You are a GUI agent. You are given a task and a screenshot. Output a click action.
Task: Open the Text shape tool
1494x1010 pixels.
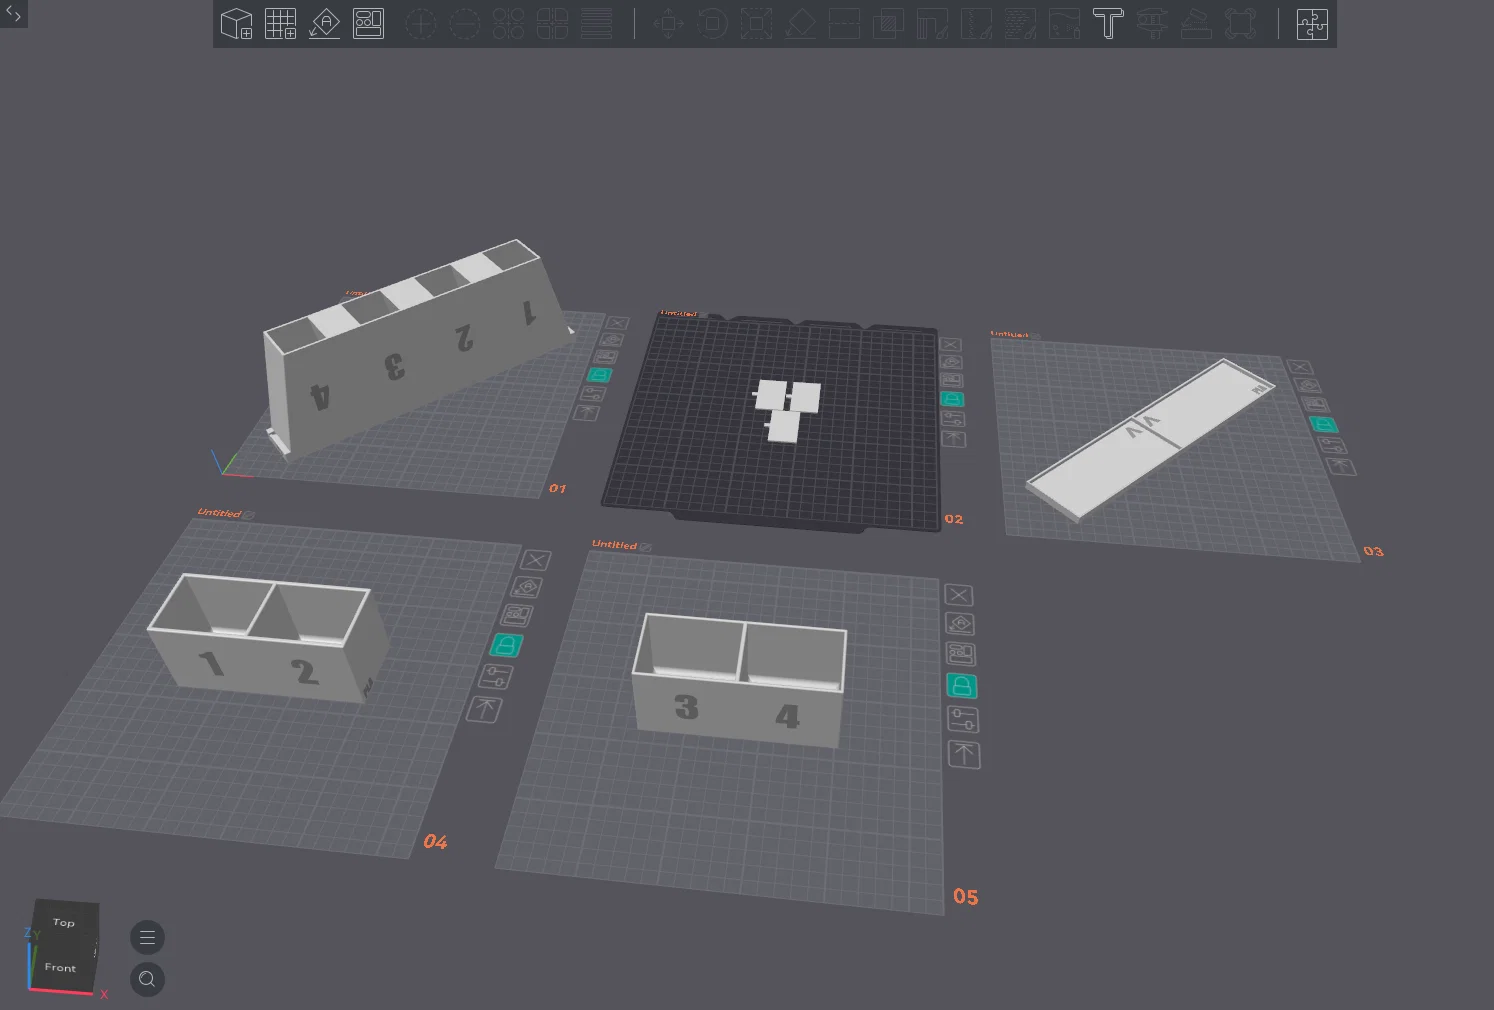(1108, 23)
